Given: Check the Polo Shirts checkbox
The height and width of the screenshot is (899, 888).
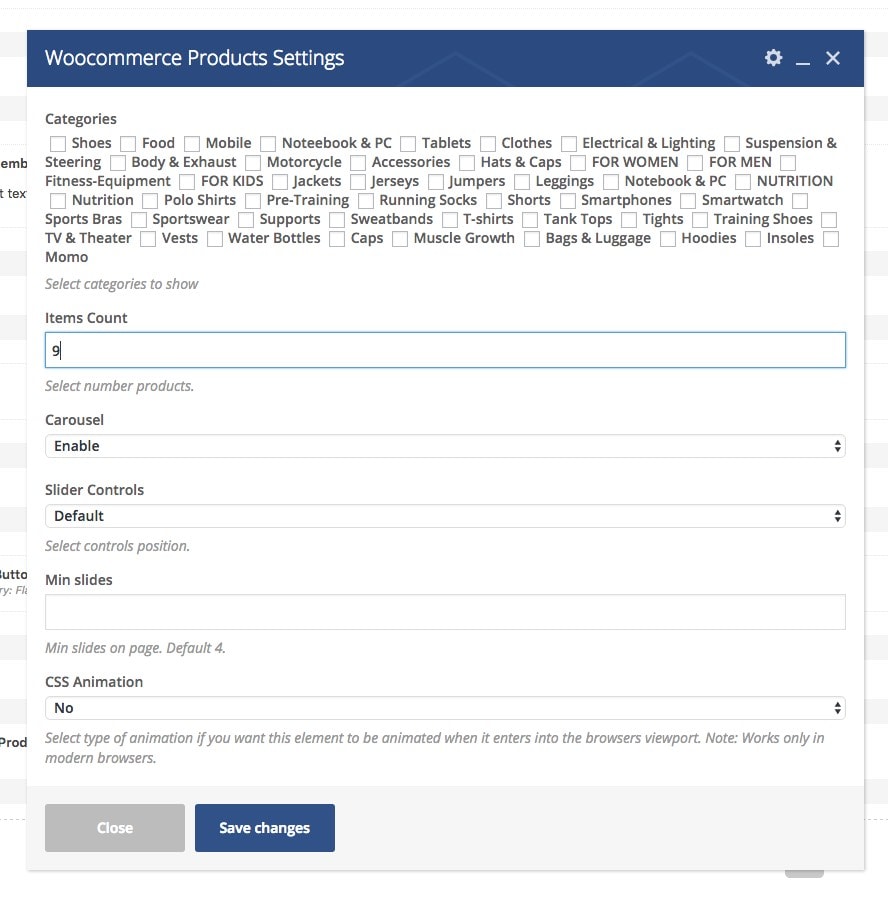Looking at the screenshot, I should click(x=150, y=201).
